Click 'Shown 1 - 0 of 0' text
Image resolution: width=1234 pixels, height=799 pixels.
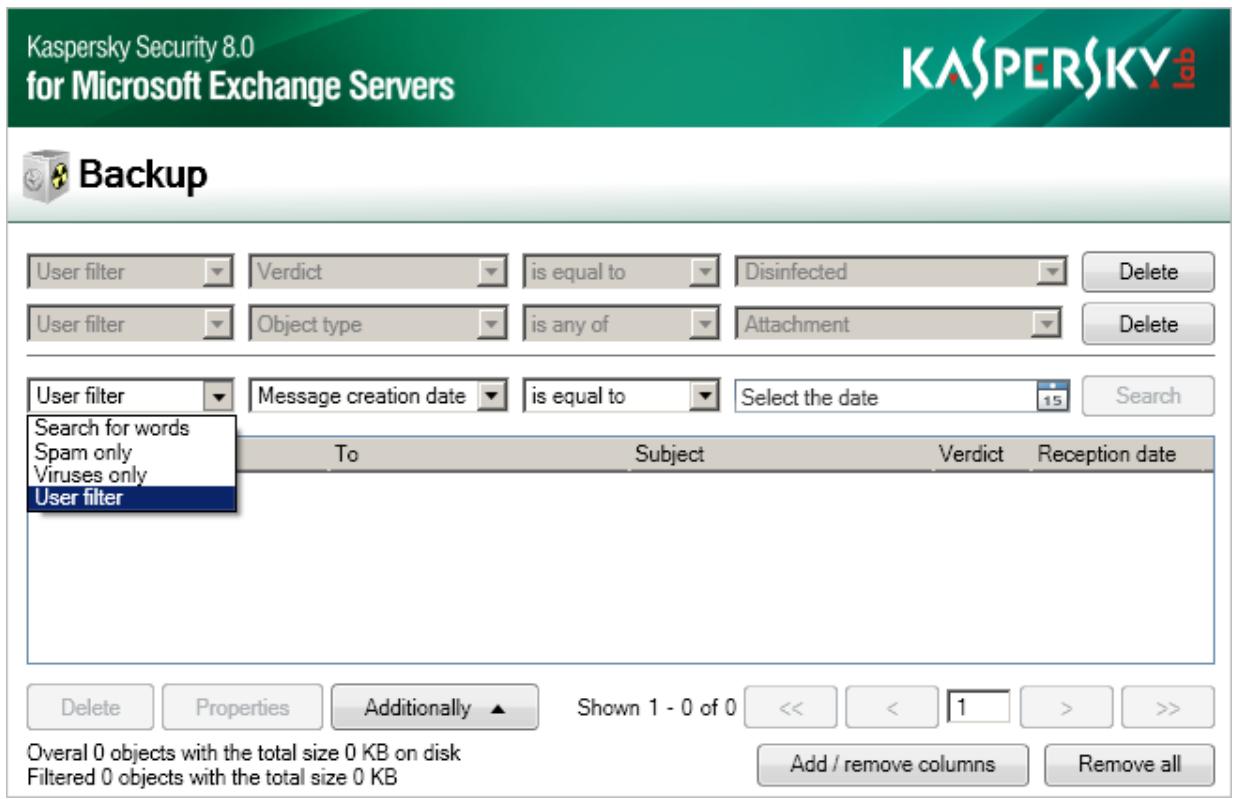pyautogui.click(x=657, y=708)
